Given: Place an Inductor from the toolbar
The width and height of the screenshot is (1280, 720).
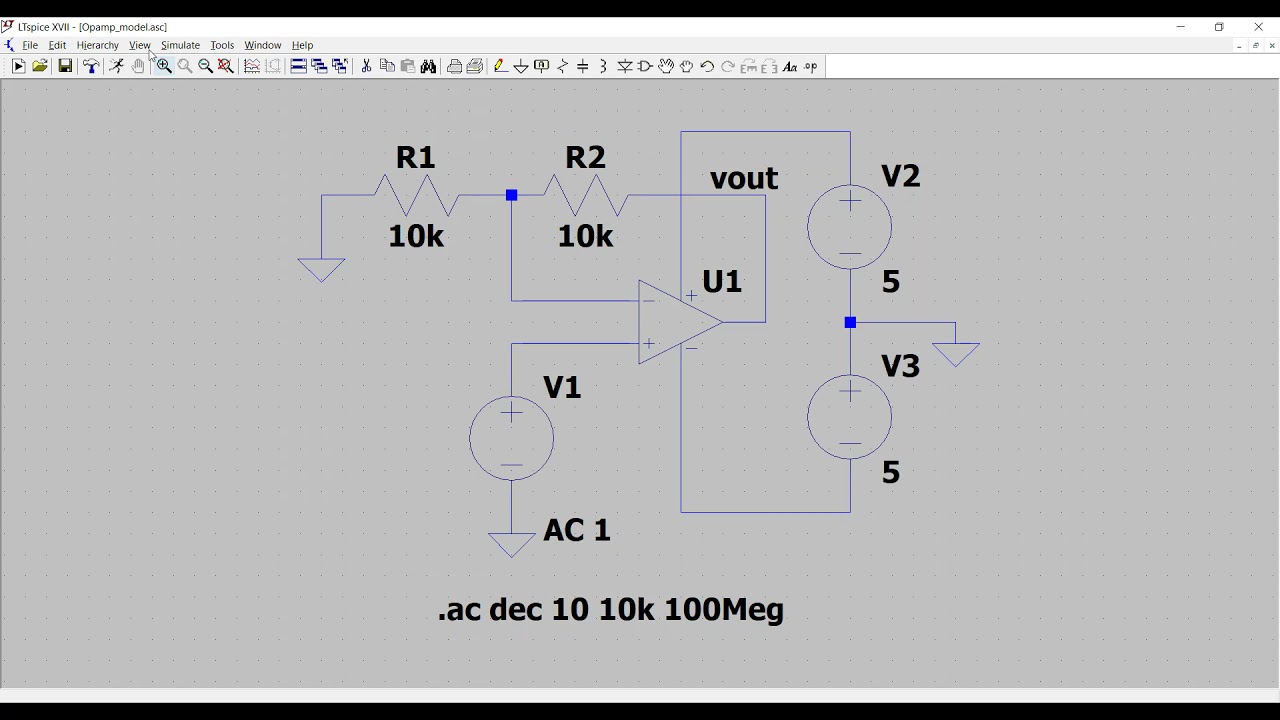Looking at the screenshot, I should pyautogui.click(x=603, y=66).
